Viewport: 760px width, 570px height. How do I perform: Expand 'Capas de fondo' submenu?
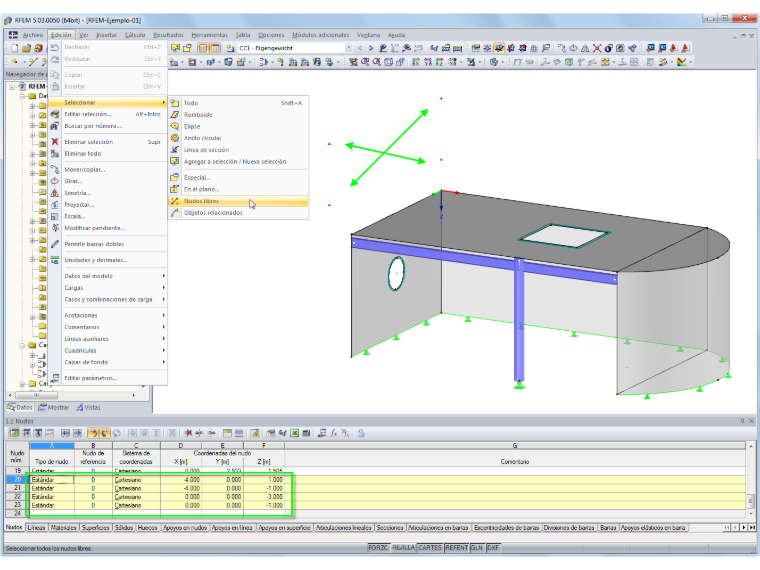108,362
